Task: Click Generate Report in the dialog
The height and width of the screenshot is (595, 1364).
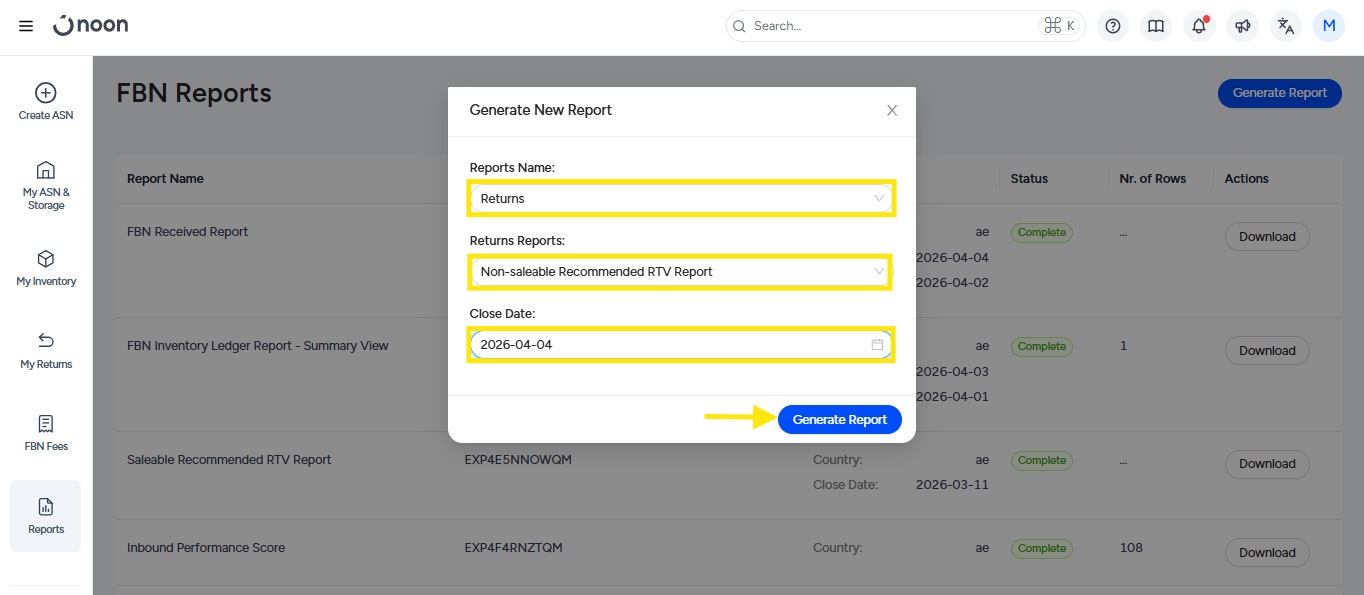Action: [839, 420]
